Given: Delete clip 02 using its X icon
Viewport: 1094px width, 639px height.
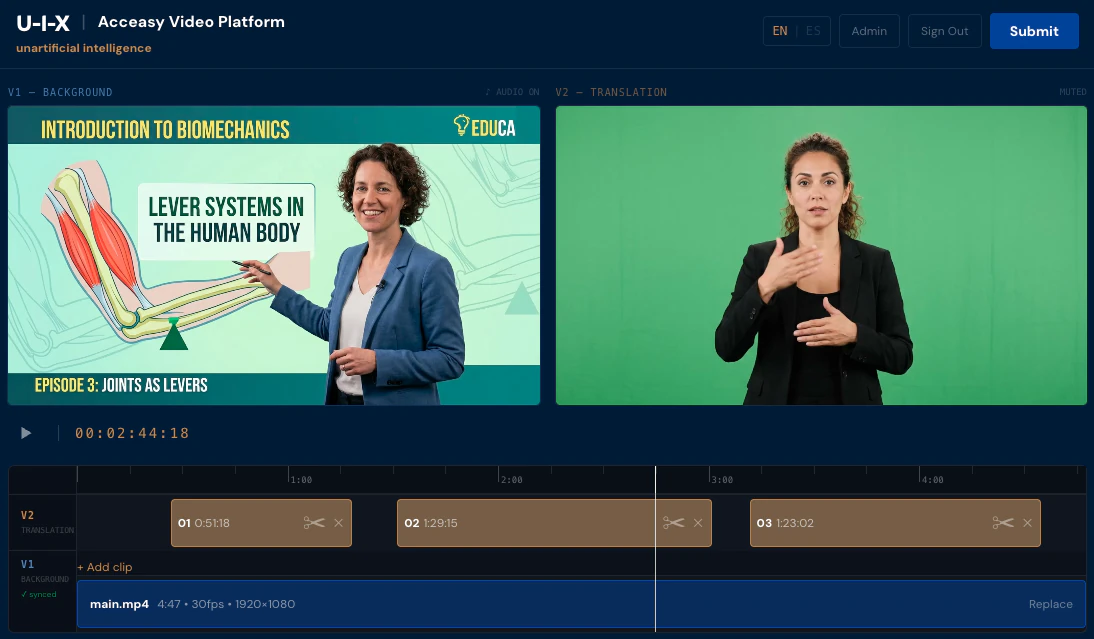Looking at the screenshot, I should (x=698, y=523).
